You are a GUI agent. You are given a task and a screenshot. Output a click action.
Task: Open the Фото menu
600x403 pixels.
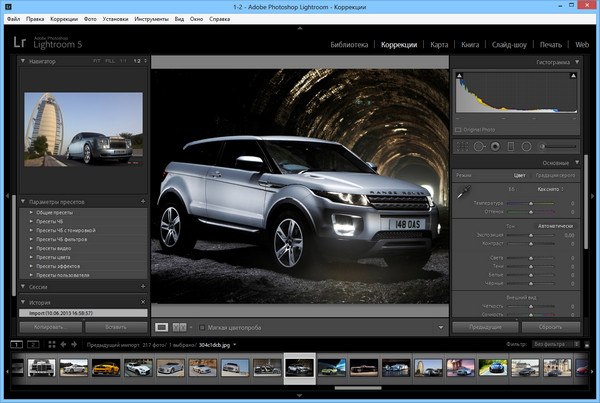coord(92,19)
